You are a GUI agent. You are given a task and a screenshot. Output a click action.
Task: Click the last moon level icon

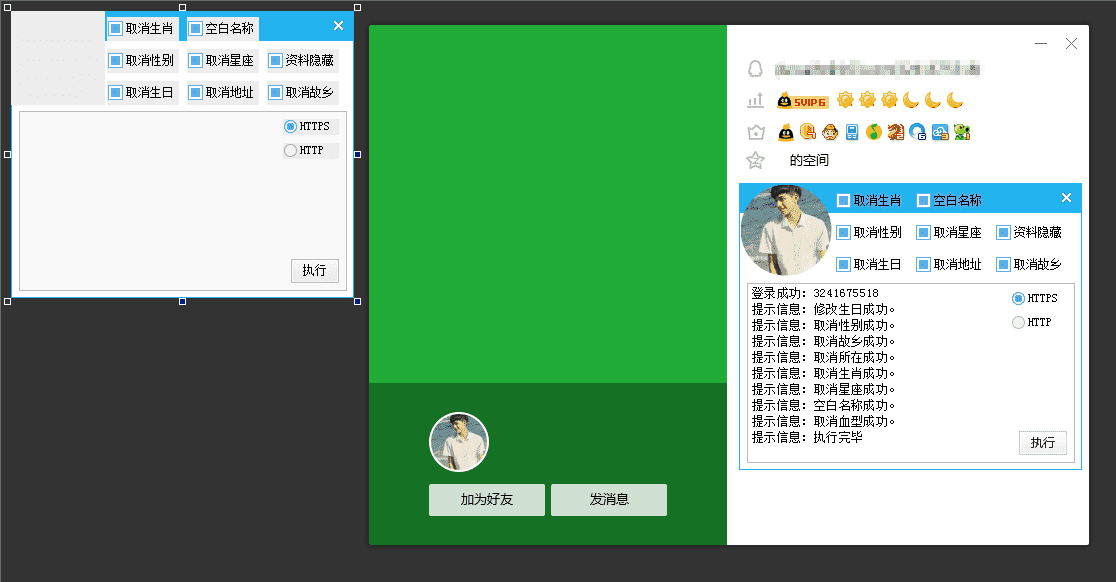tap(955, 100)
